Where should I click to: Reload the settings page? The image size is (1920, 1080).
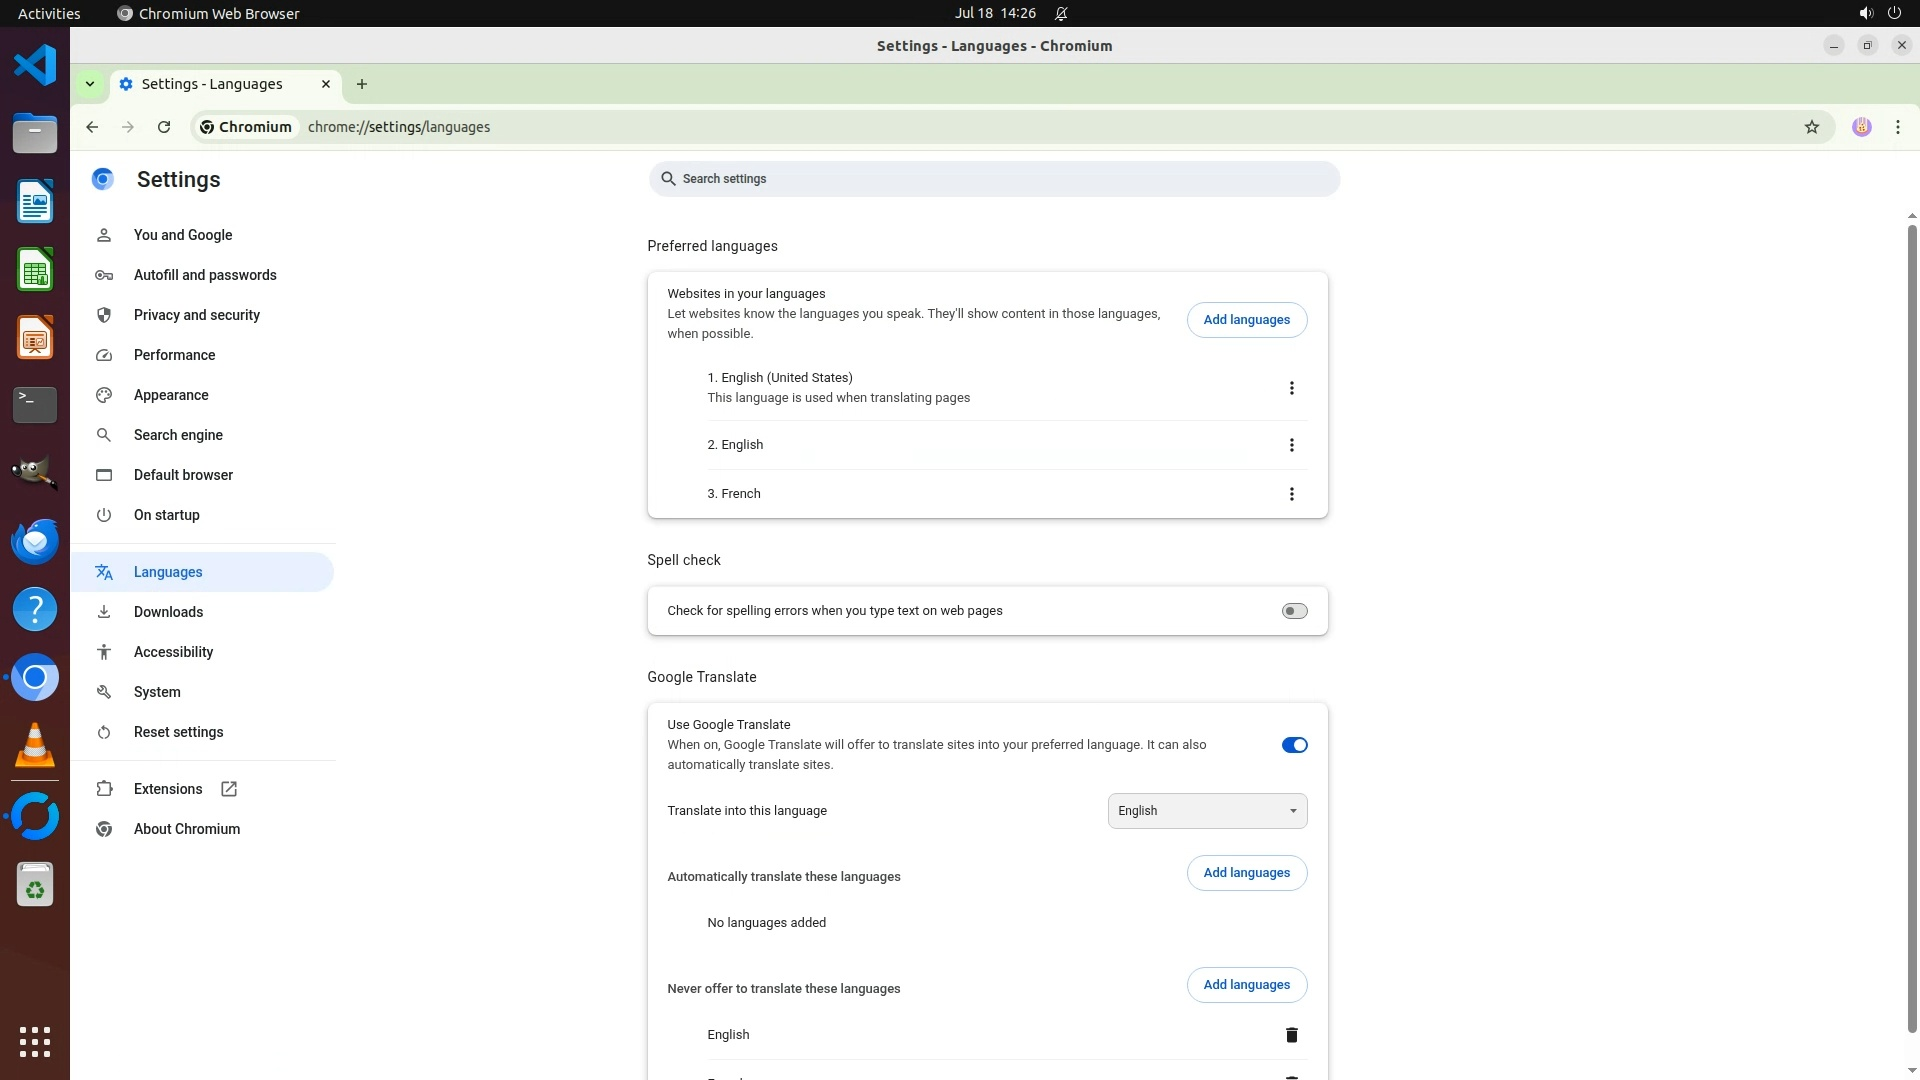pyautogui.click(x=164, y=127)
